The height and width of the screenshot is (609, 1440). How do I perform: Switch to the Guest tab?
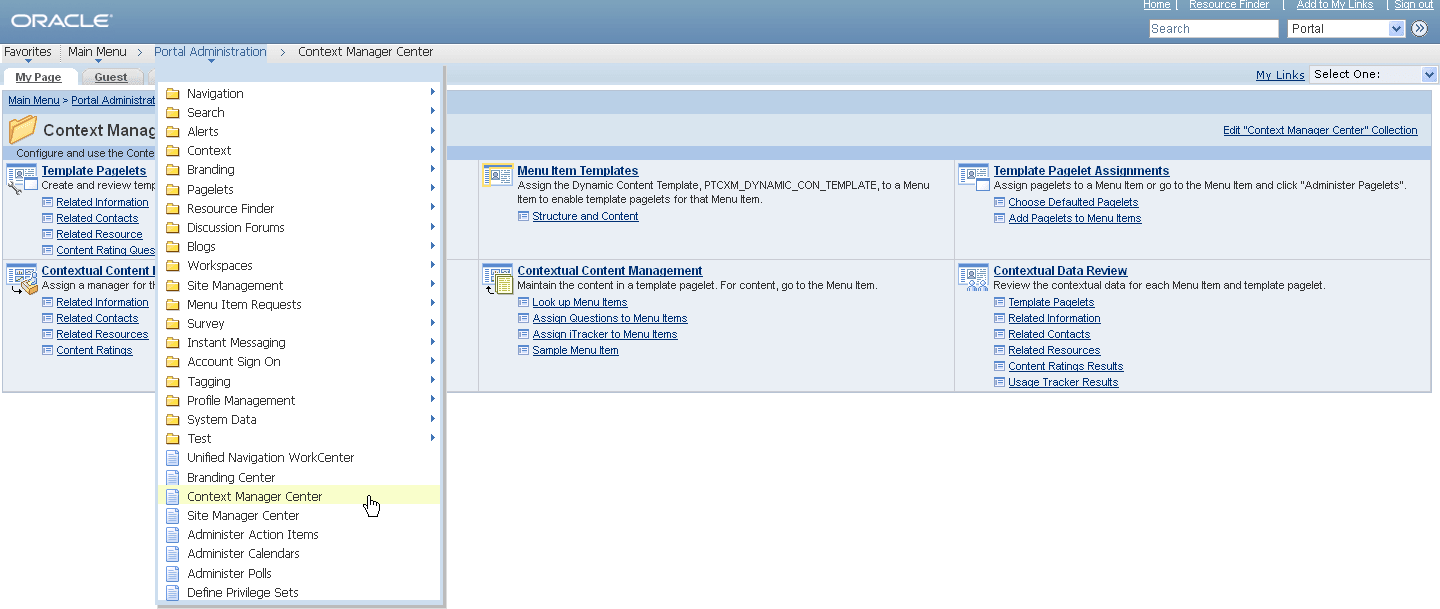click(111, 77)
